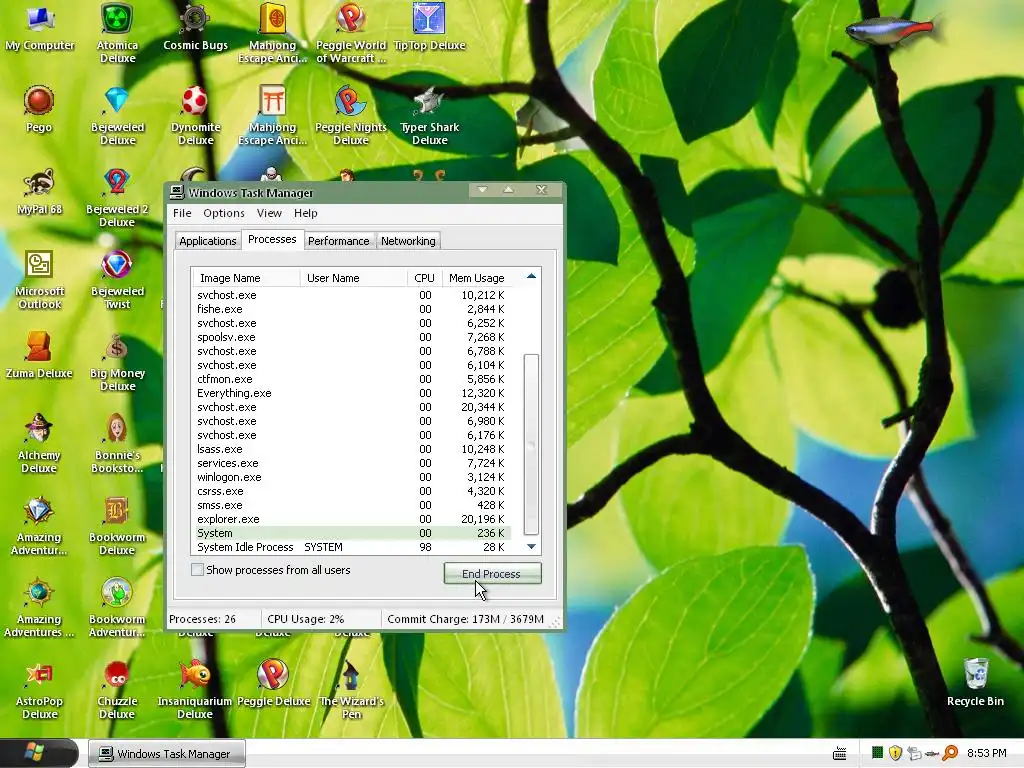Select the Cosmic Bugs desktop icon
The width and height of the screenshot is (1024, 768).
[195, 28]
